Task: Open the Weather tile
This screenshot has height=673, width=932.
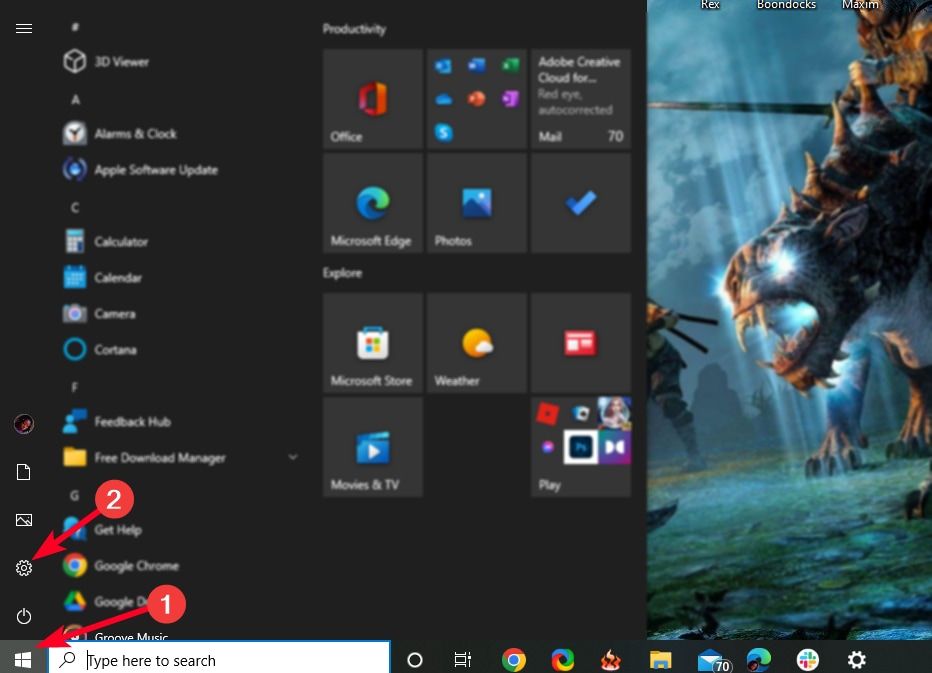Action: pyautogui.click(x=476, y=343)
